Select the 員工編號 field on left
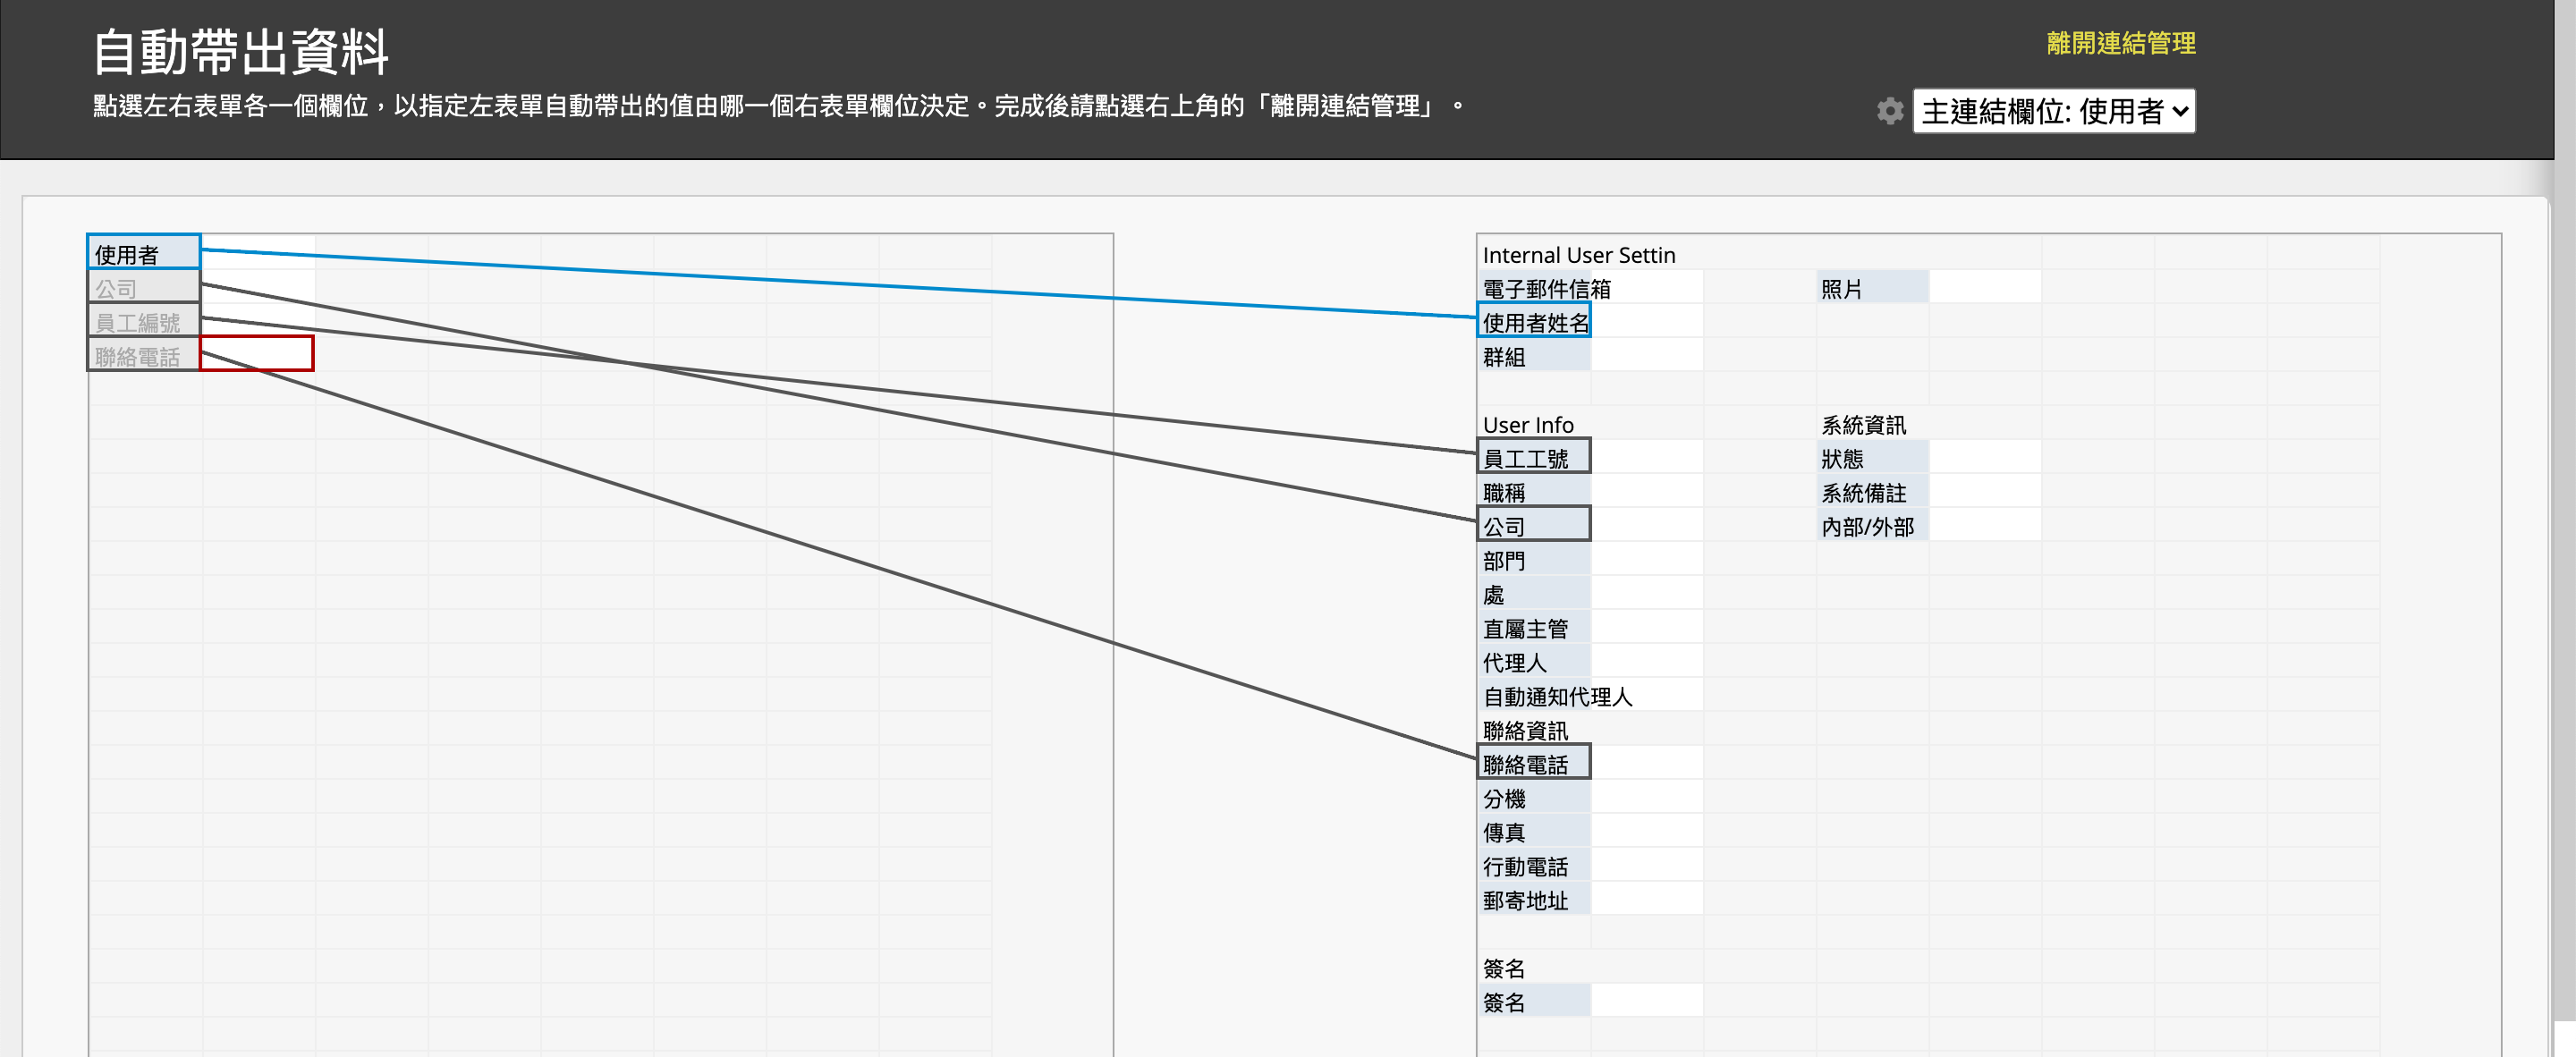This screenshot has height=1057, width=2576. coord(143,322)
